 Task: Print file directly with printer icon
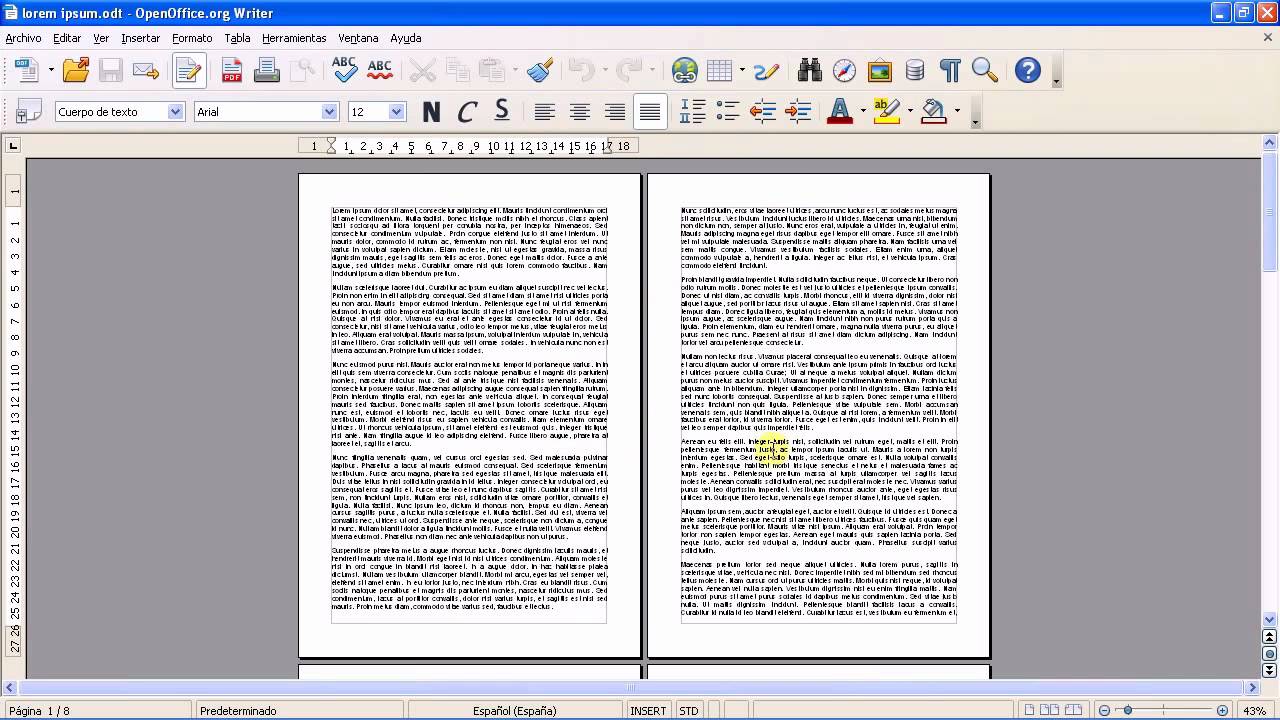click(267, 71)
